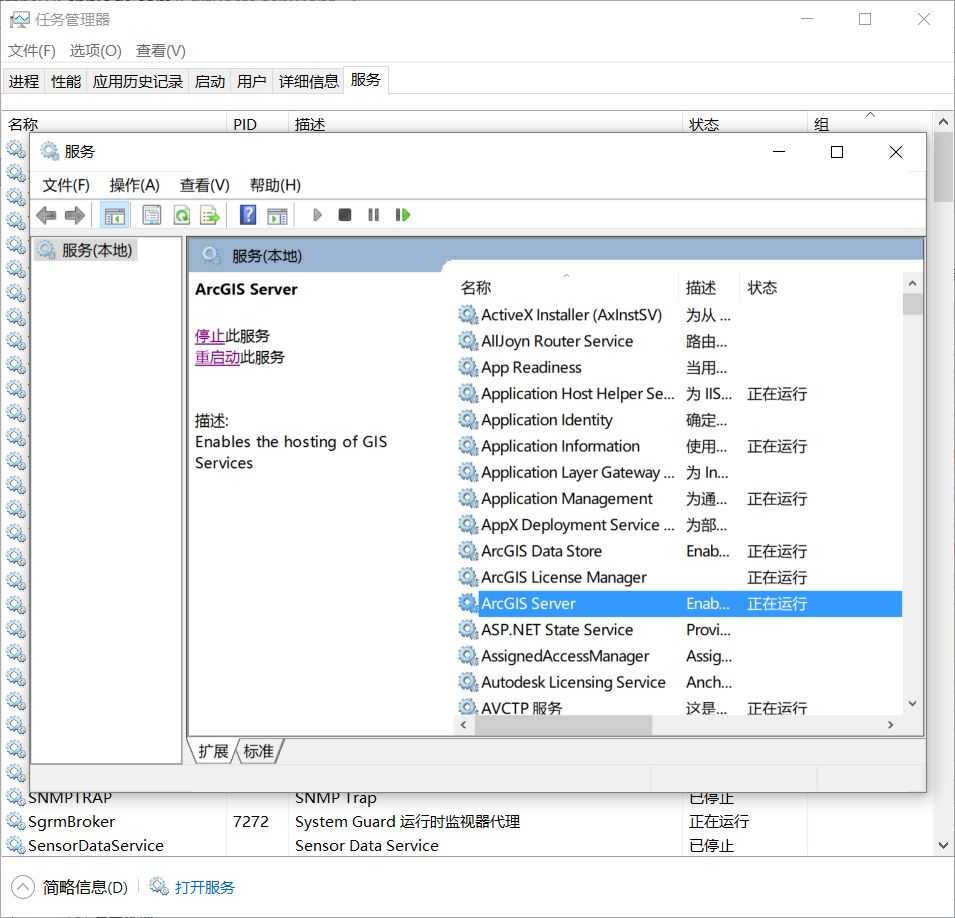Click services horizontal scrollbar right arrow

890,725
